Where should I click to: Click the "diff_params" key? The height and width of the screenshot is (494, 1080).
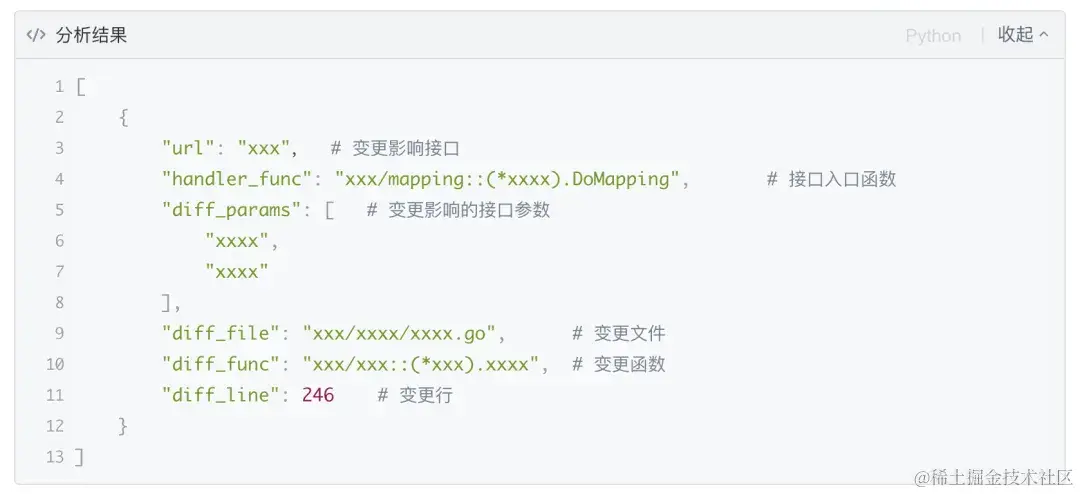coord(227,210)
